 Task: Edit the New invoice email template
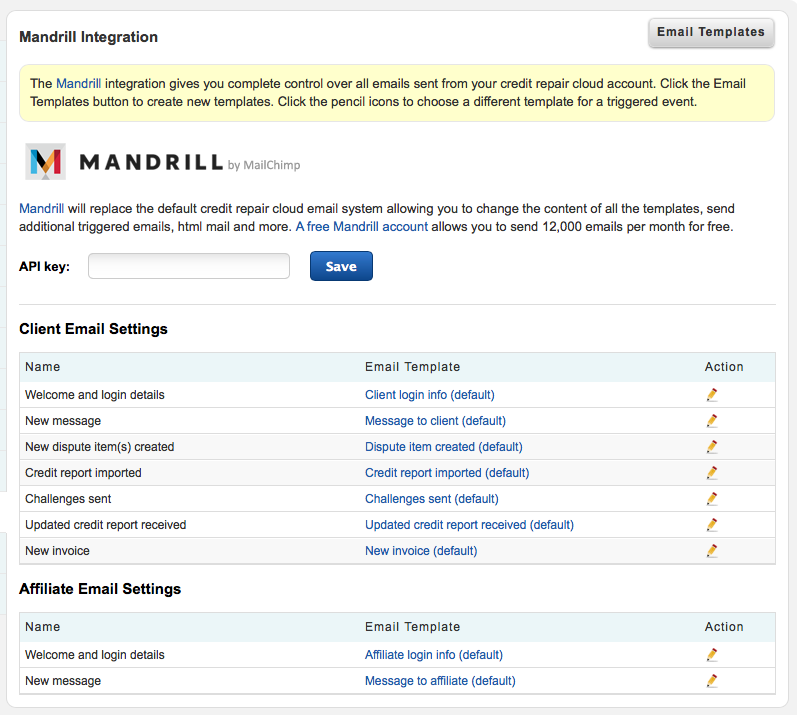click(x=712, y=550)
